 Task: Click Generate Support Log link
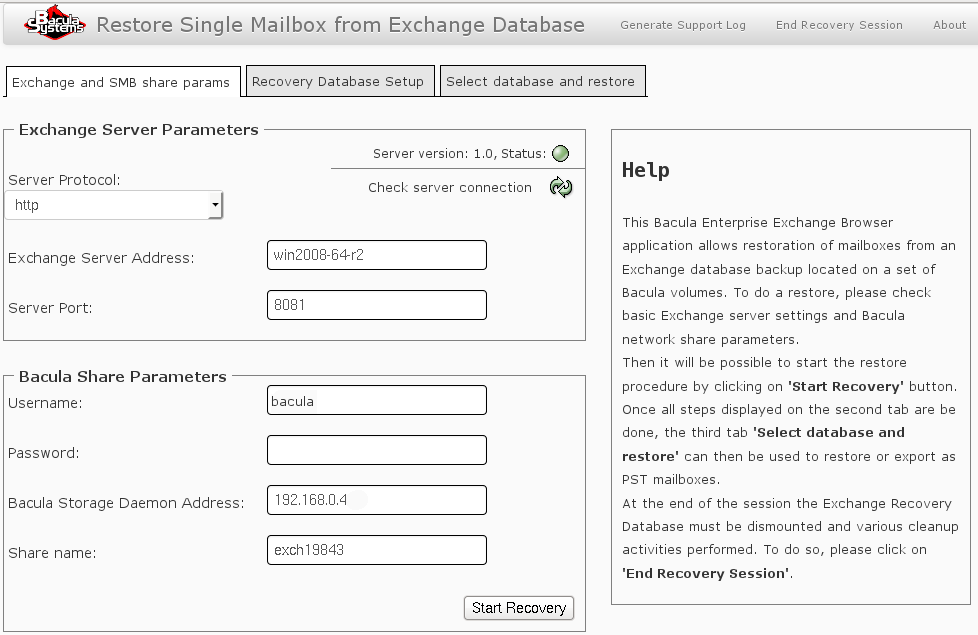click(x=682, y=25)
